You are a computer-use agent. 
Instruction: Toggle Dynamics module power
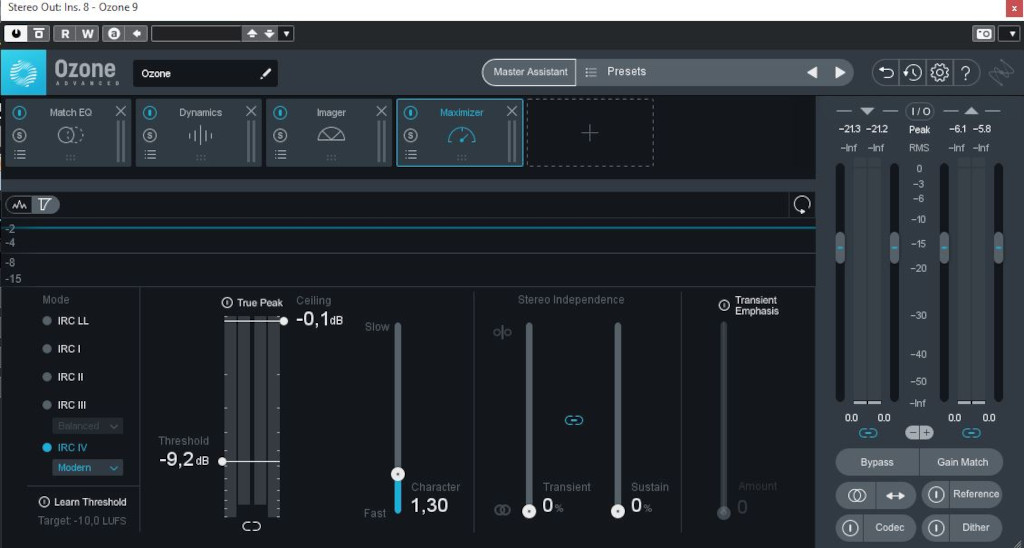[150, 112]
